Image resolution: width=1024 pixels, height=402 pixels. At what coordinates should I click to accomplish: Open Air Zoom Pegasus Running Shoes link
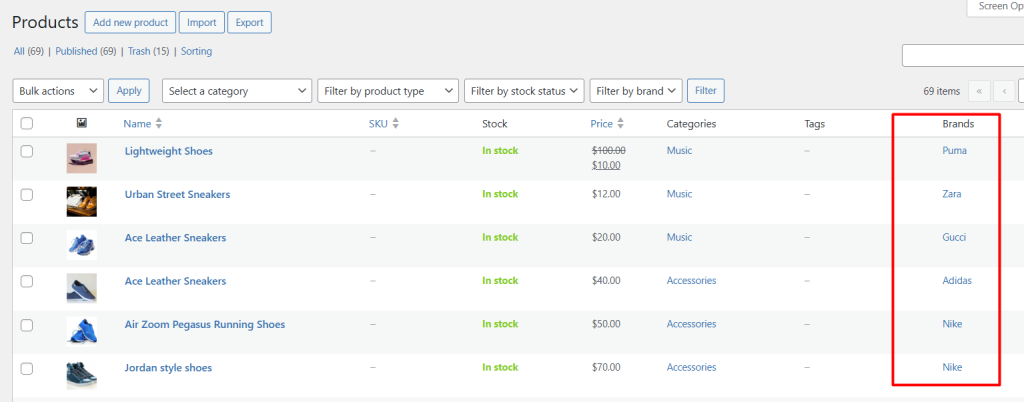pos(205,324)
